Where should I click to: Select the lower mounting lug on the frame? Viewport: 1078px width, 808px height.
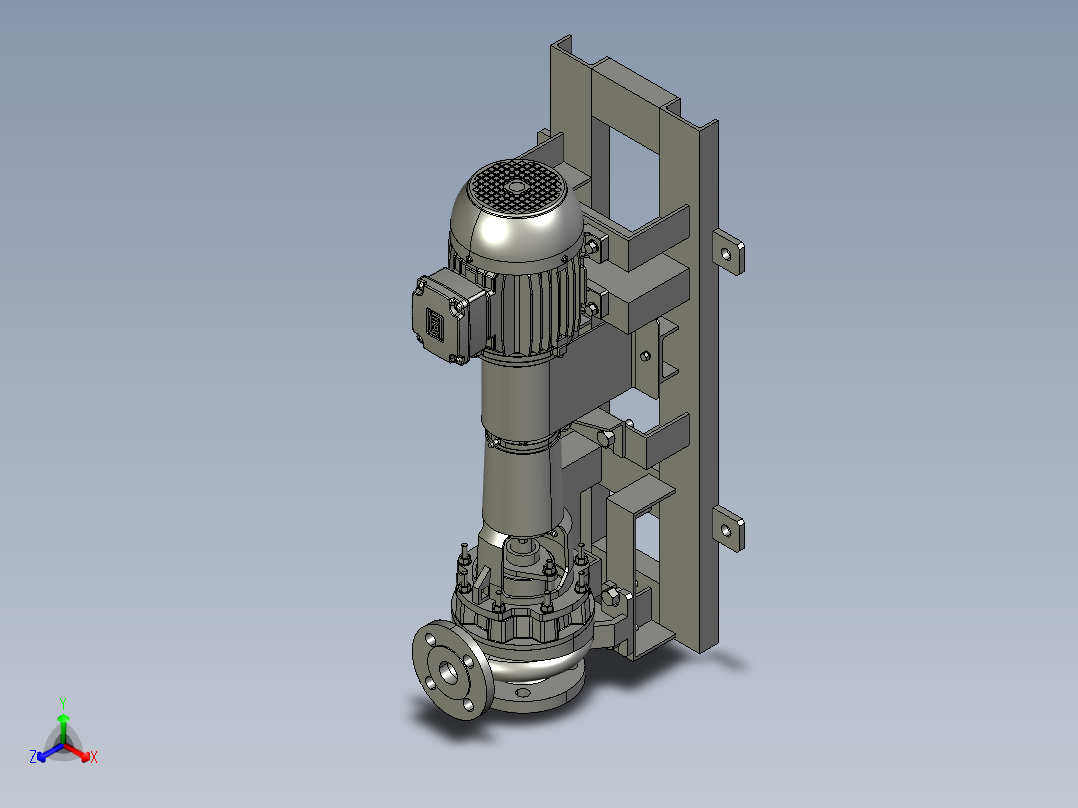pos(728,529)
